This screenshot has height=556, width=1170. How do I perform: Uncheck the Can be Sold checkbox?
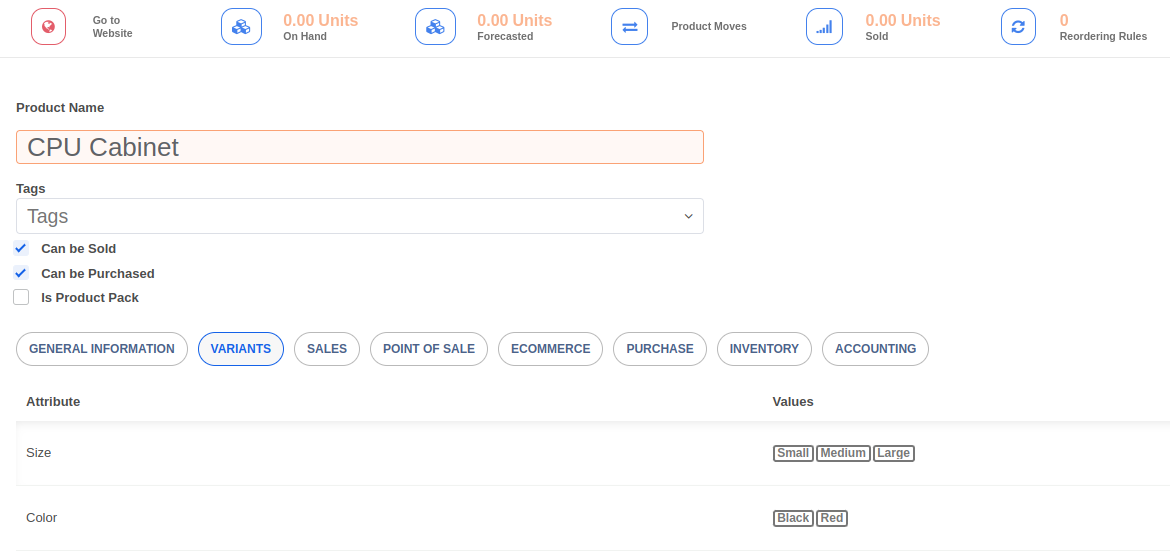click(21, 248)
